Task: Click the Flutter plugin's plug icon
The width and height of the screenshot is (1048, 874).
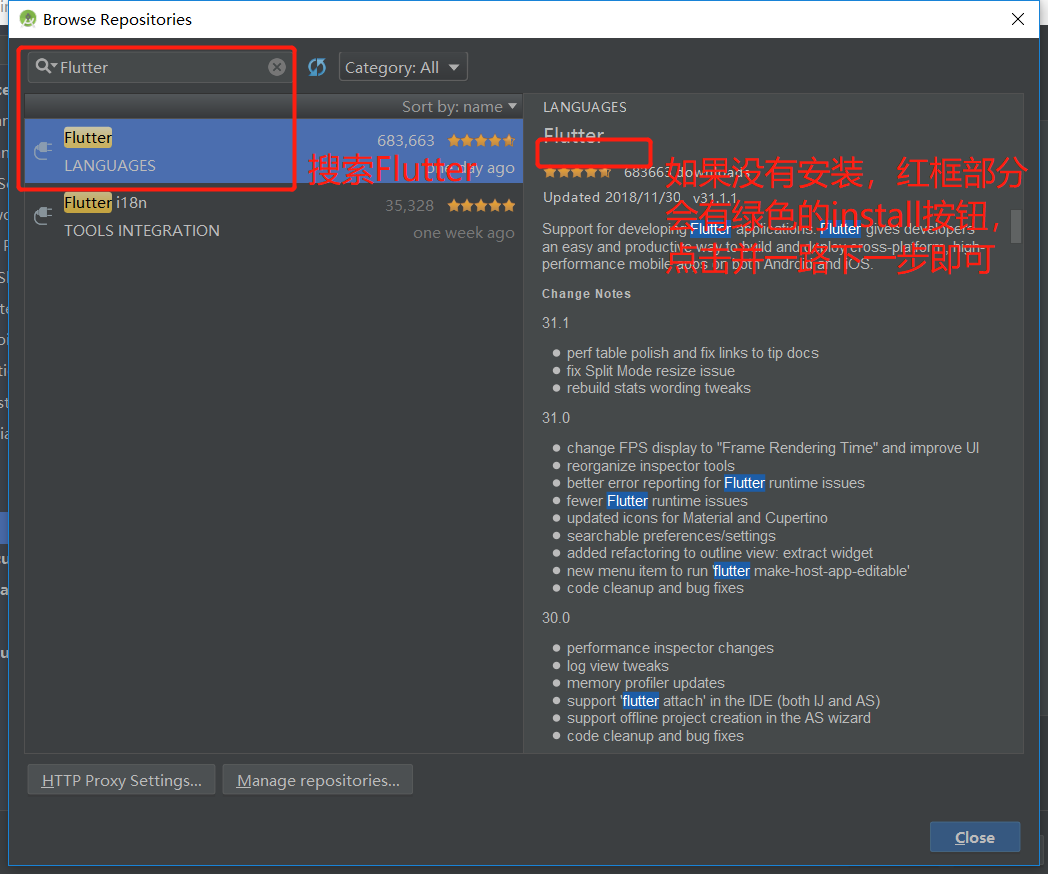Action: pos(43,151)
